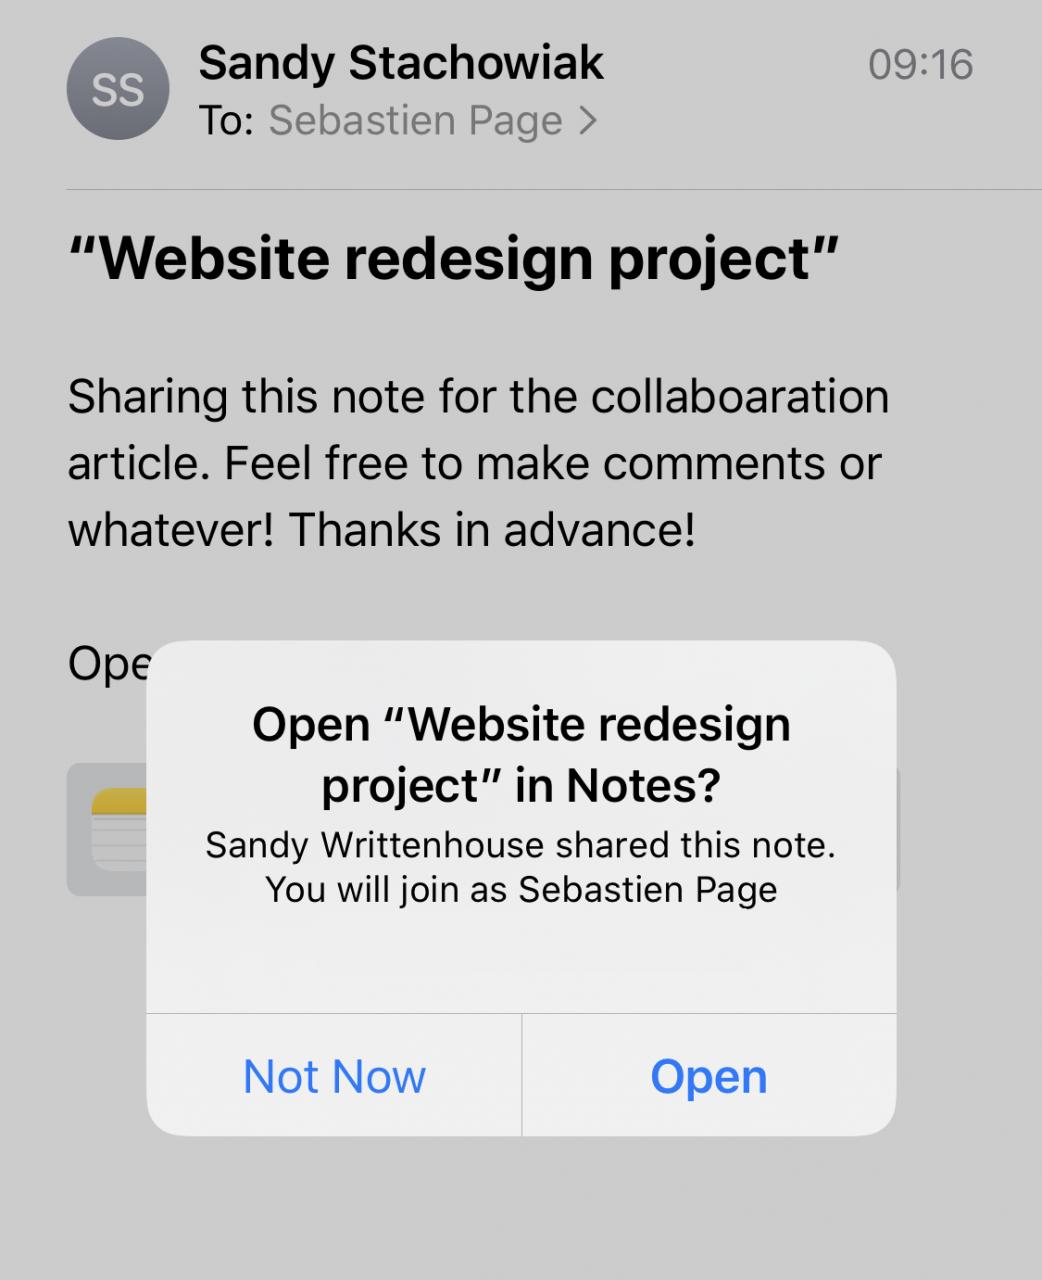Choose Not Now in the dialog
The width and height of the screenshot is (1042, 1280).
coord(334,1076)
